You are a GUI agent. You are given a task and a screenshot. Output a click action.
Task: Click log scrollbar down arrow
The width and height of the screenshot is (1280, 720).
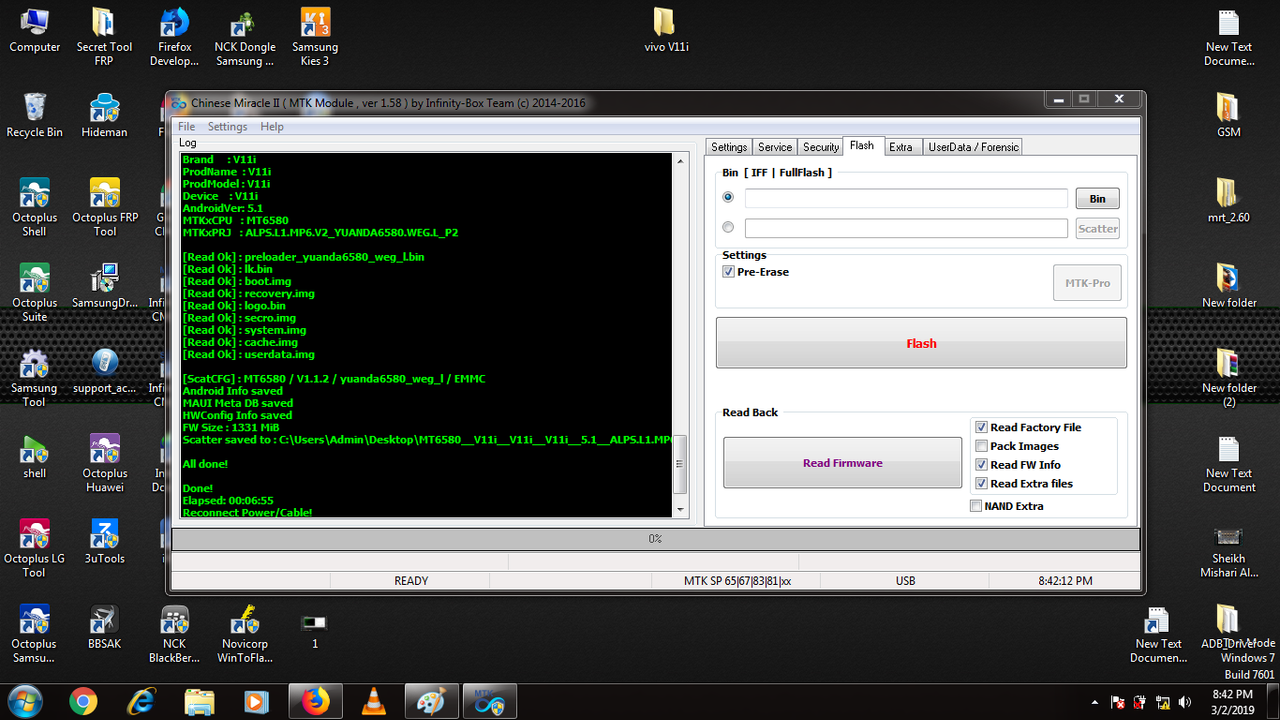tap(681, 509)
